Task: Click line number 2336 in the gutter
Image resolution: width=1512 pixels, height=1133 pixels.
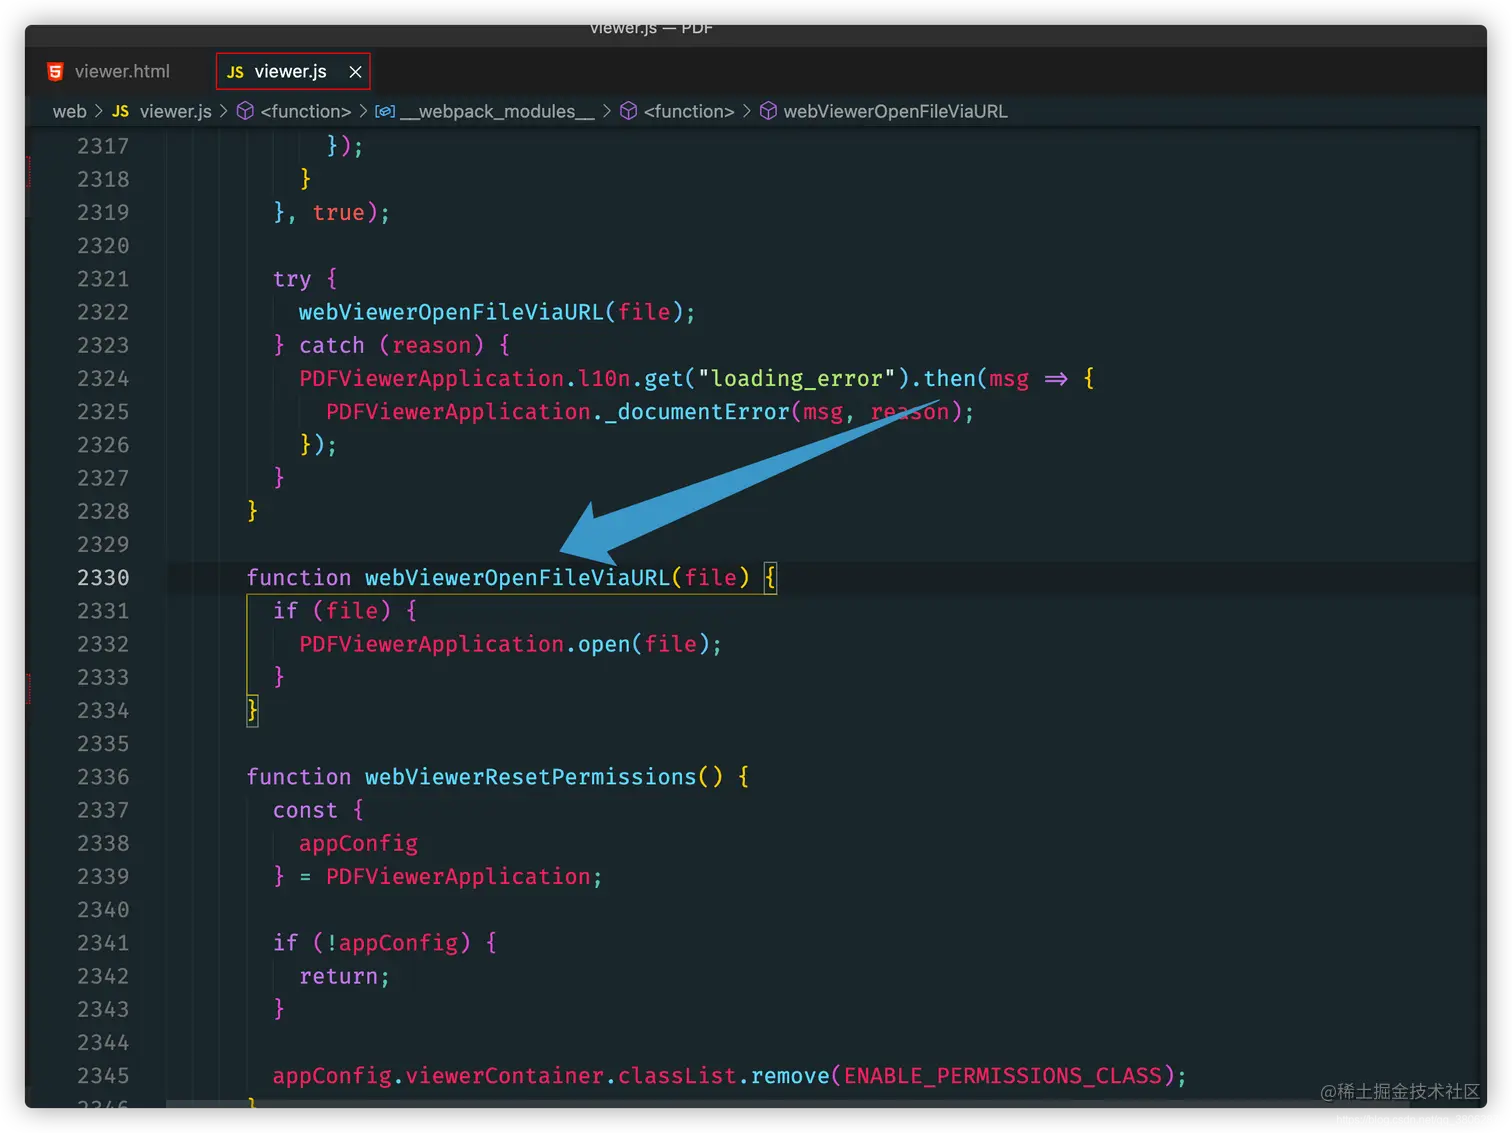Action: [x=103, y=777]
